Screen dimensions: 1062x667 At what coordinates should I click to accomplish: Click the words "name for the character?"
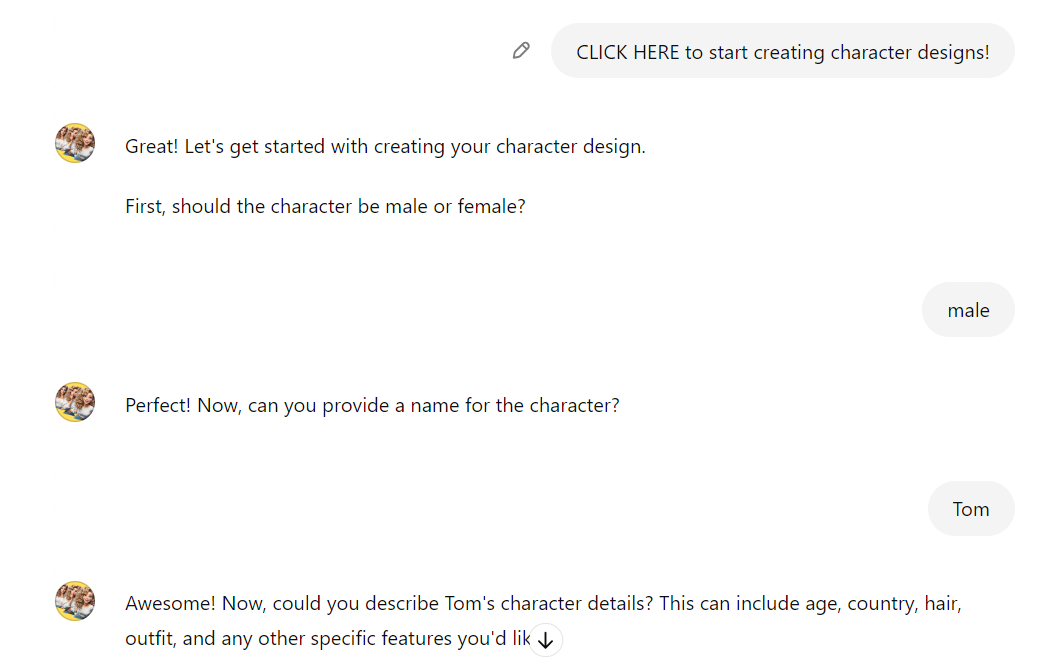(x=515, y=406)
